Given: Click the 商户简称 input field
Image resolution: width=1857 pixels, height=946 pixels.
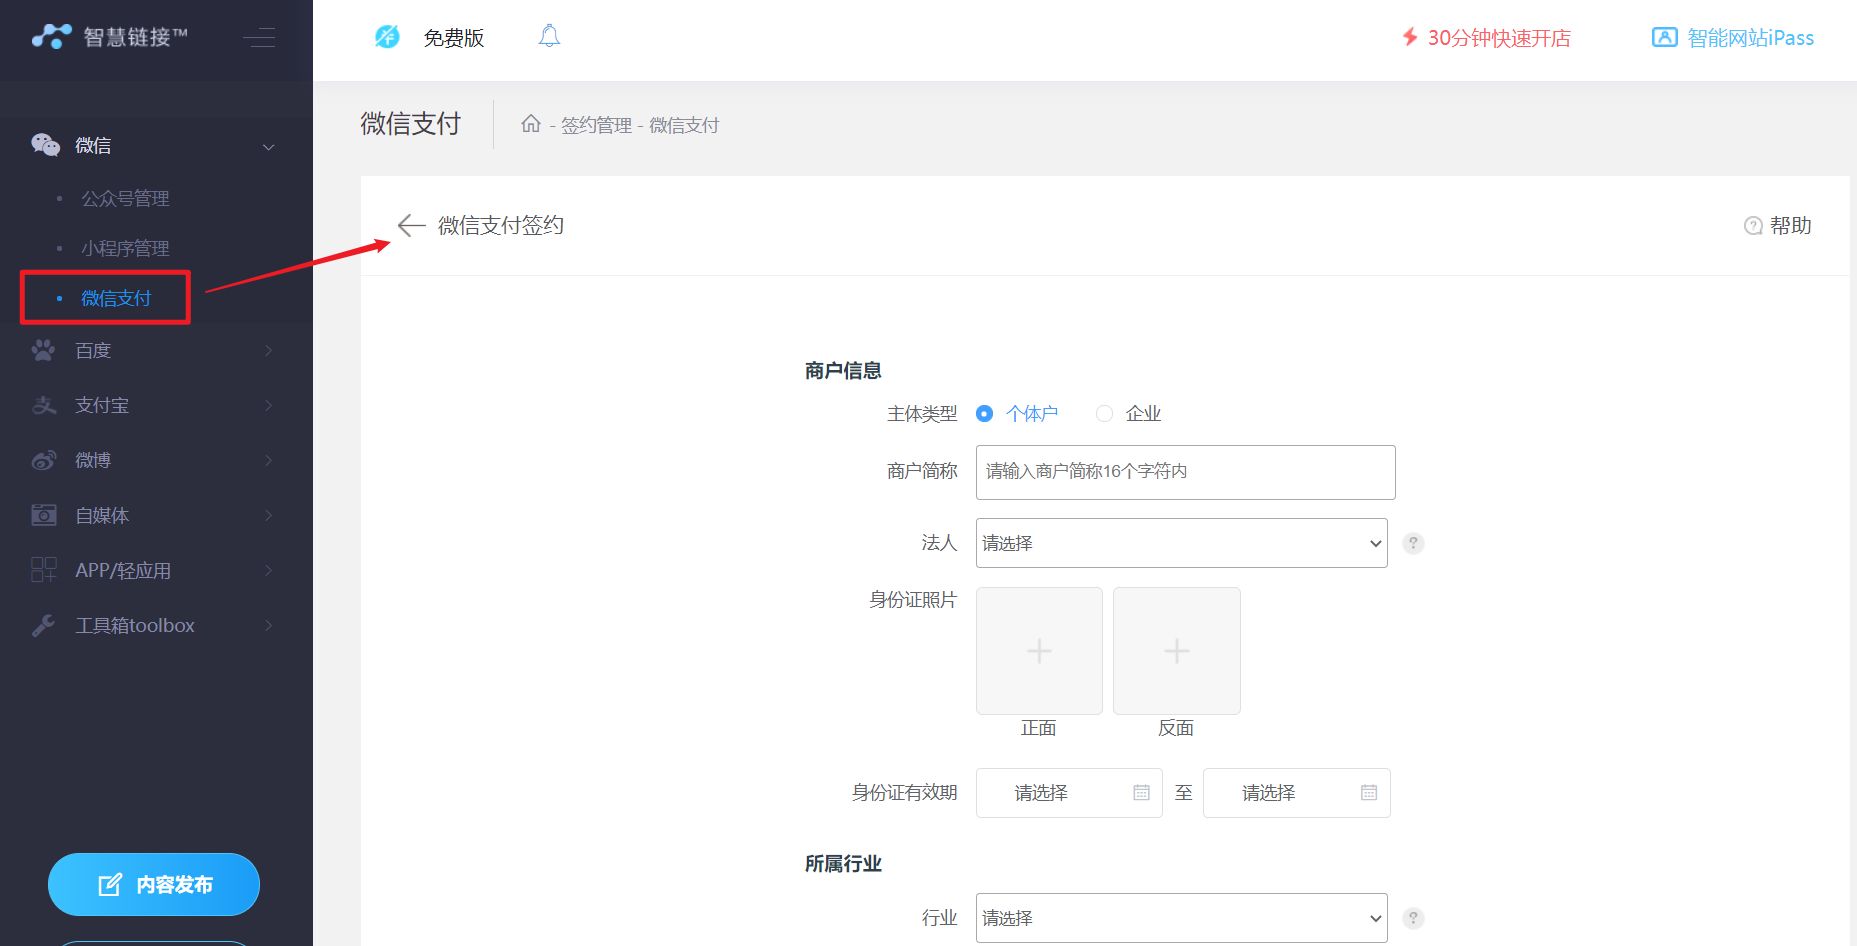Looking at the screenshot, I should pos(1185,472).
